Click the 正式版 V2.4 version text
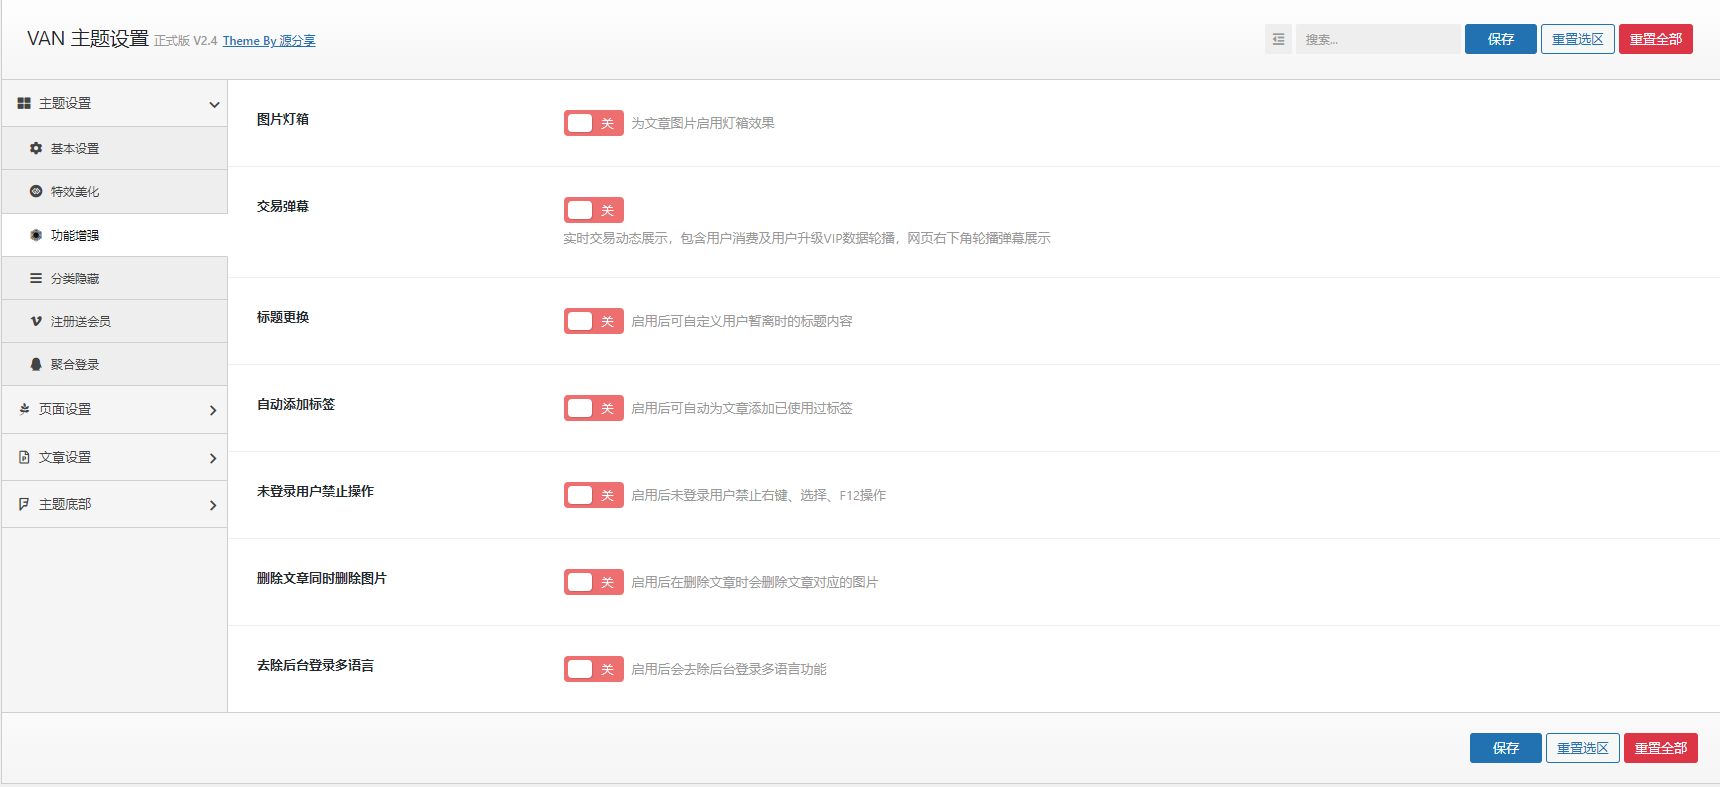 coord(186,41)
